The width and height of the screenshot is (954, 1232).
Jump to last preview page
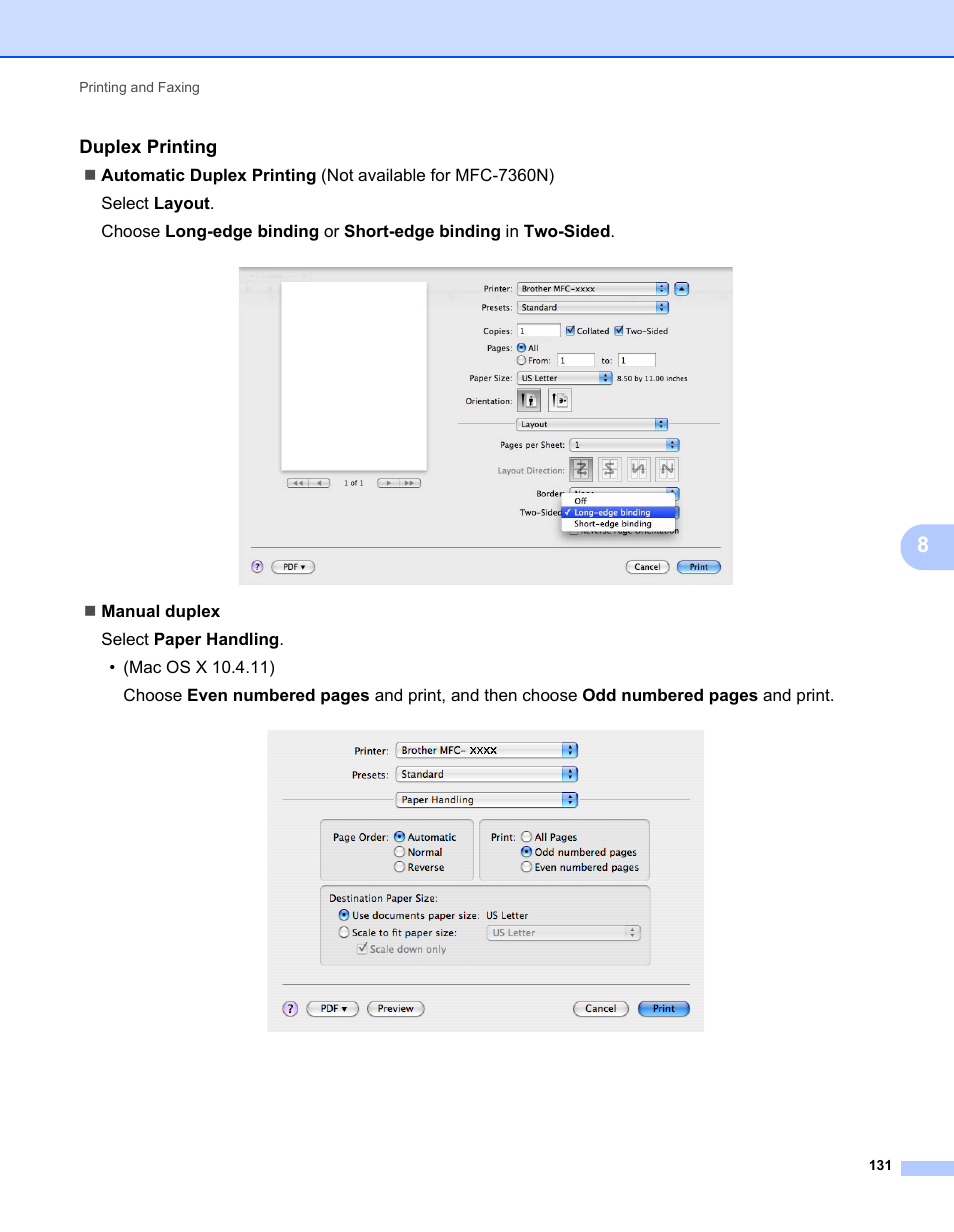click(410, 483)
